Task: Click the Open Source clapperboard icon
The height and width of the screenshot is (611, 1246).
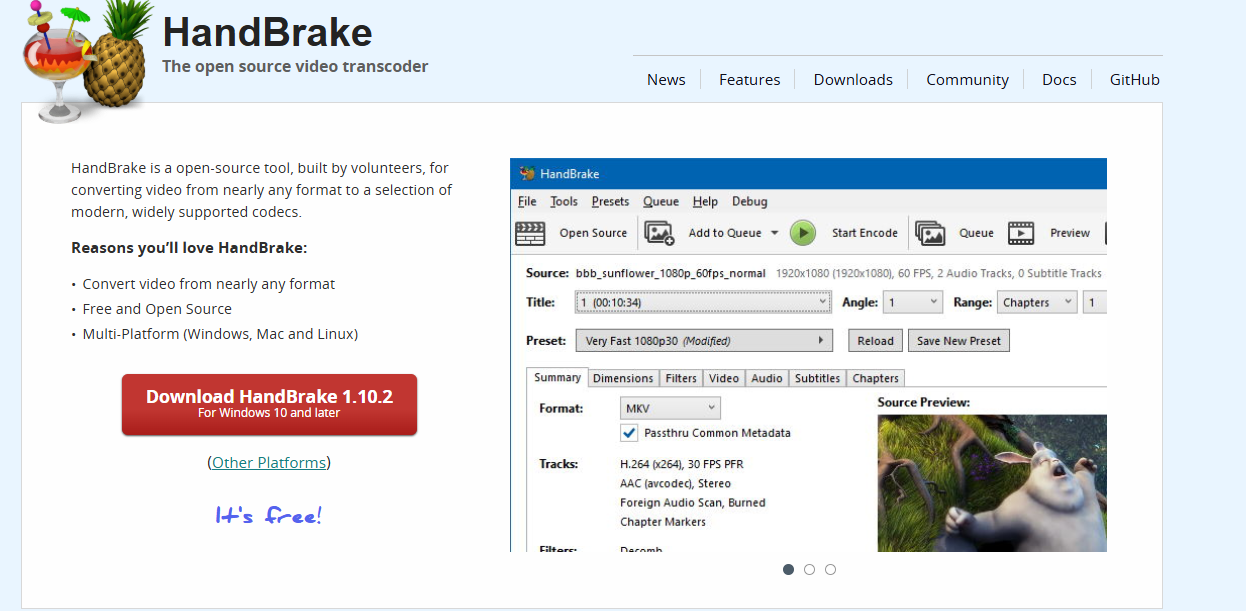Action: (x=530, y=233)
